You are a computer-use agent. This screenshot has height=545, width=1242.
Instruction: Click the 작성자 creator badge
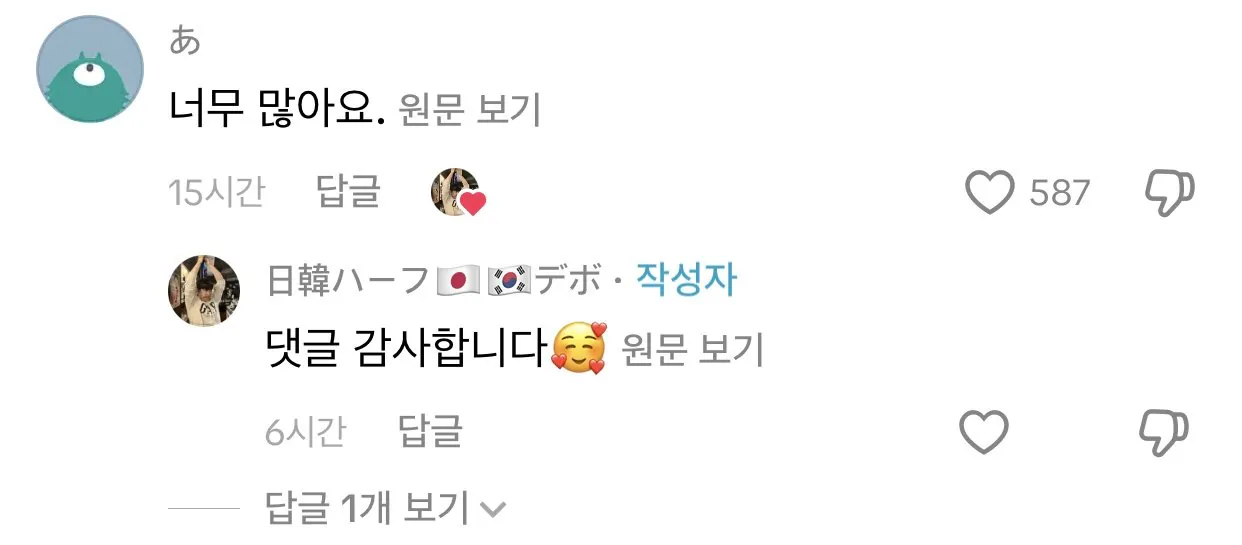(686, 281)
